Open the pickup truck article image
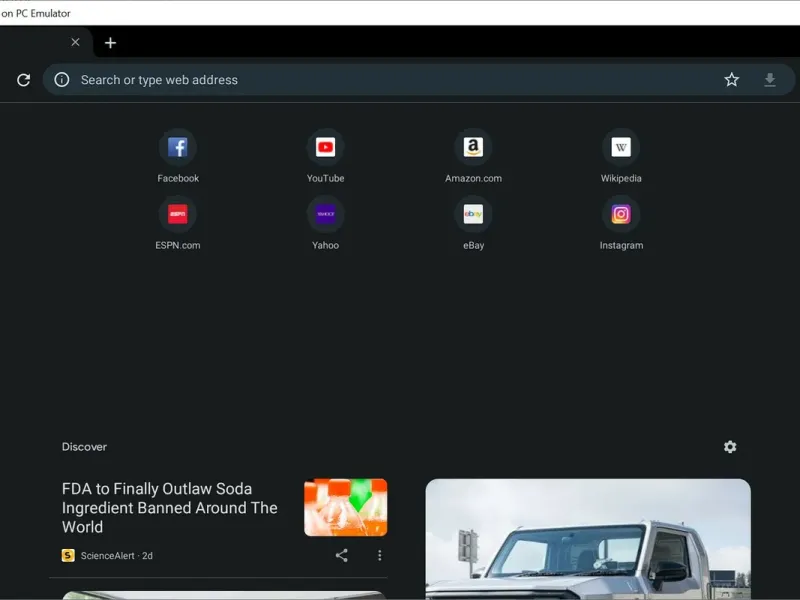This screenshot has width=800, height=600. coord(588,539)
